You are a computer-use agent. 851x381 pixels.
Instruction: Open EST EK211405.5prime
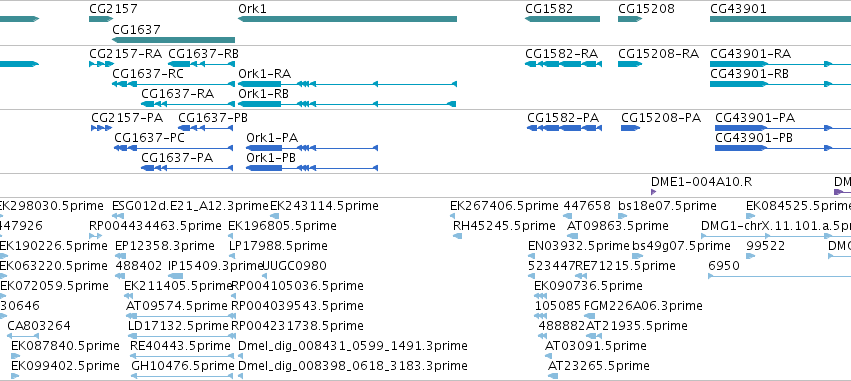[179, 286]
